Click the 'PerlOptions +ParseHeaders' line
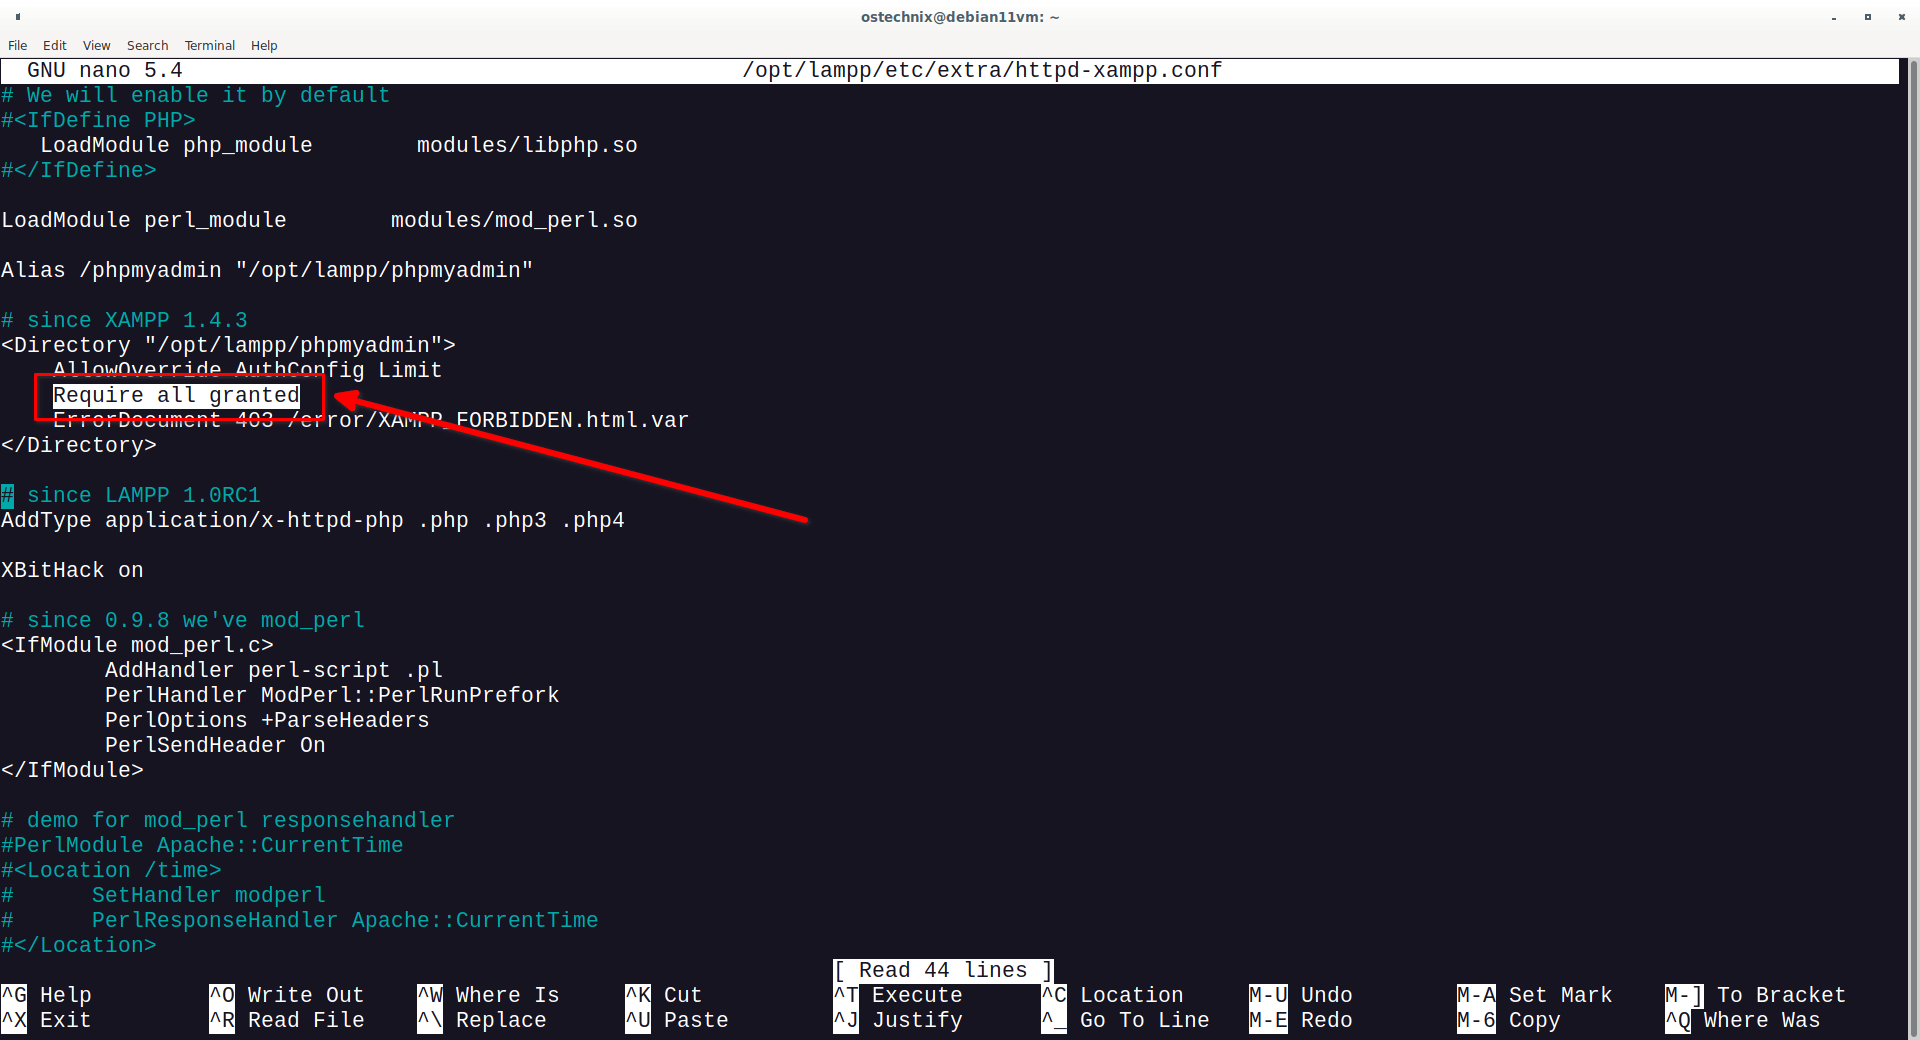The height and width of the screenshot is (1040, 1920). (267, 720)
